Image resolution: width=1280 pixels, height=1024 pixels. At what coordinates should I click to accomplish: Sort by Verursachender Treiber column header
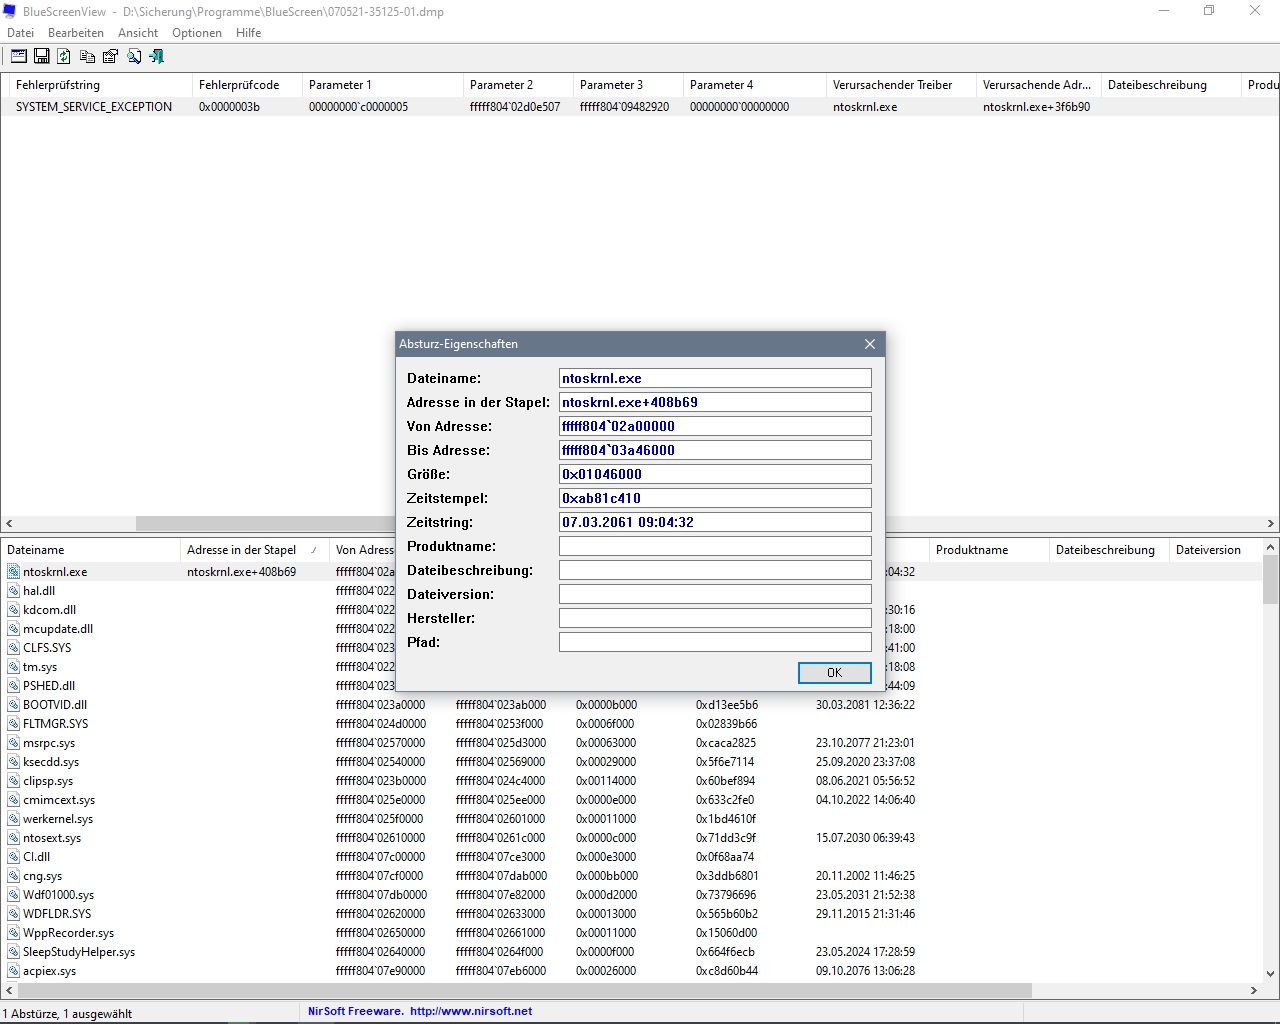[x=902, y=85]
